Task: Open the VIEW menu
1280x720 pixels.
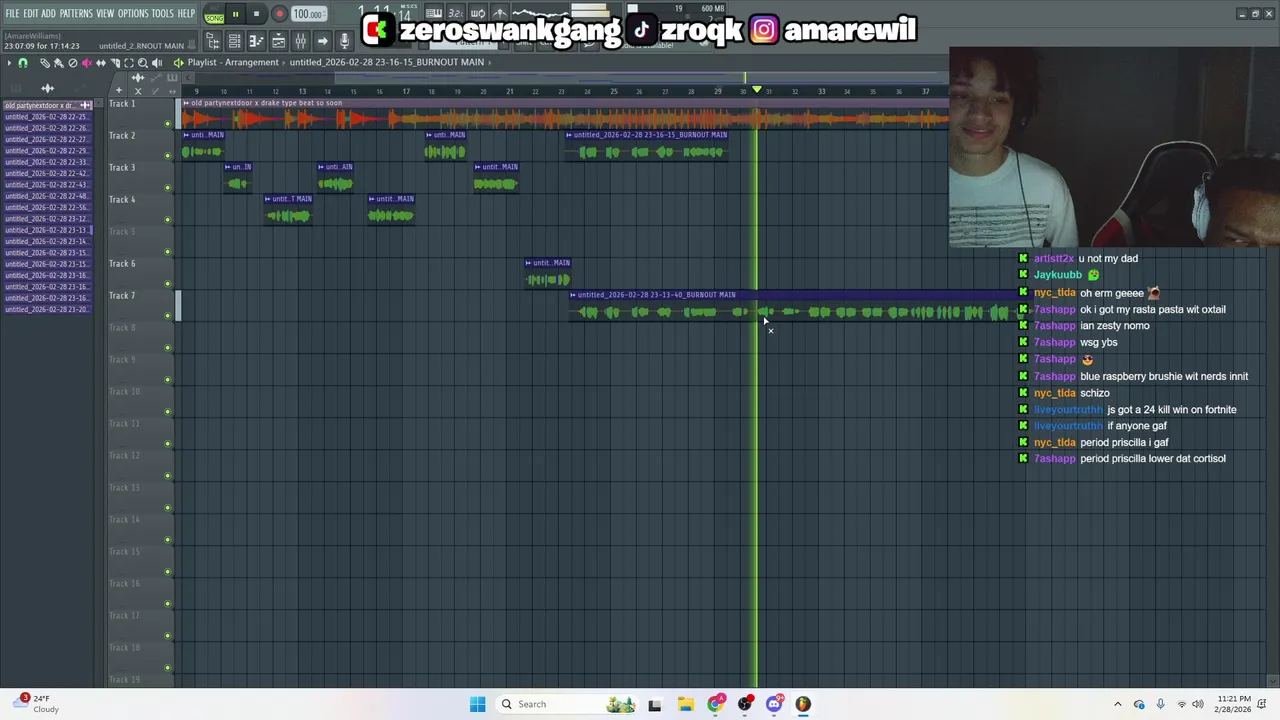Action: (105, 13)
